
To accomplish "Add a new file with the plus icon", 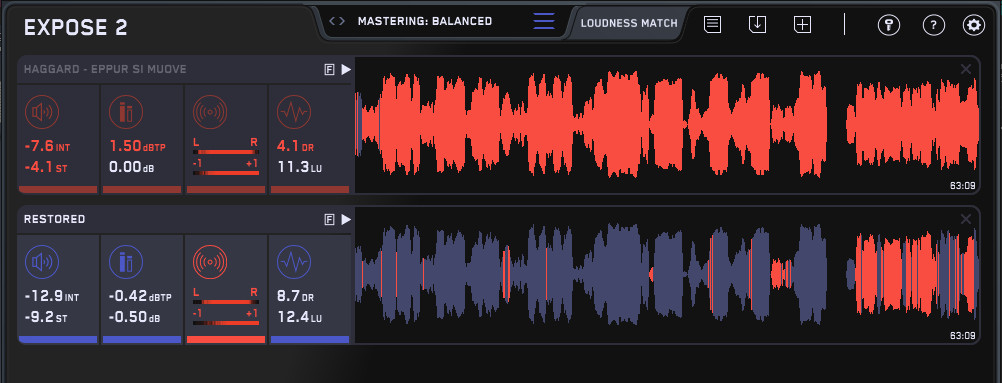I will point(802,25).
